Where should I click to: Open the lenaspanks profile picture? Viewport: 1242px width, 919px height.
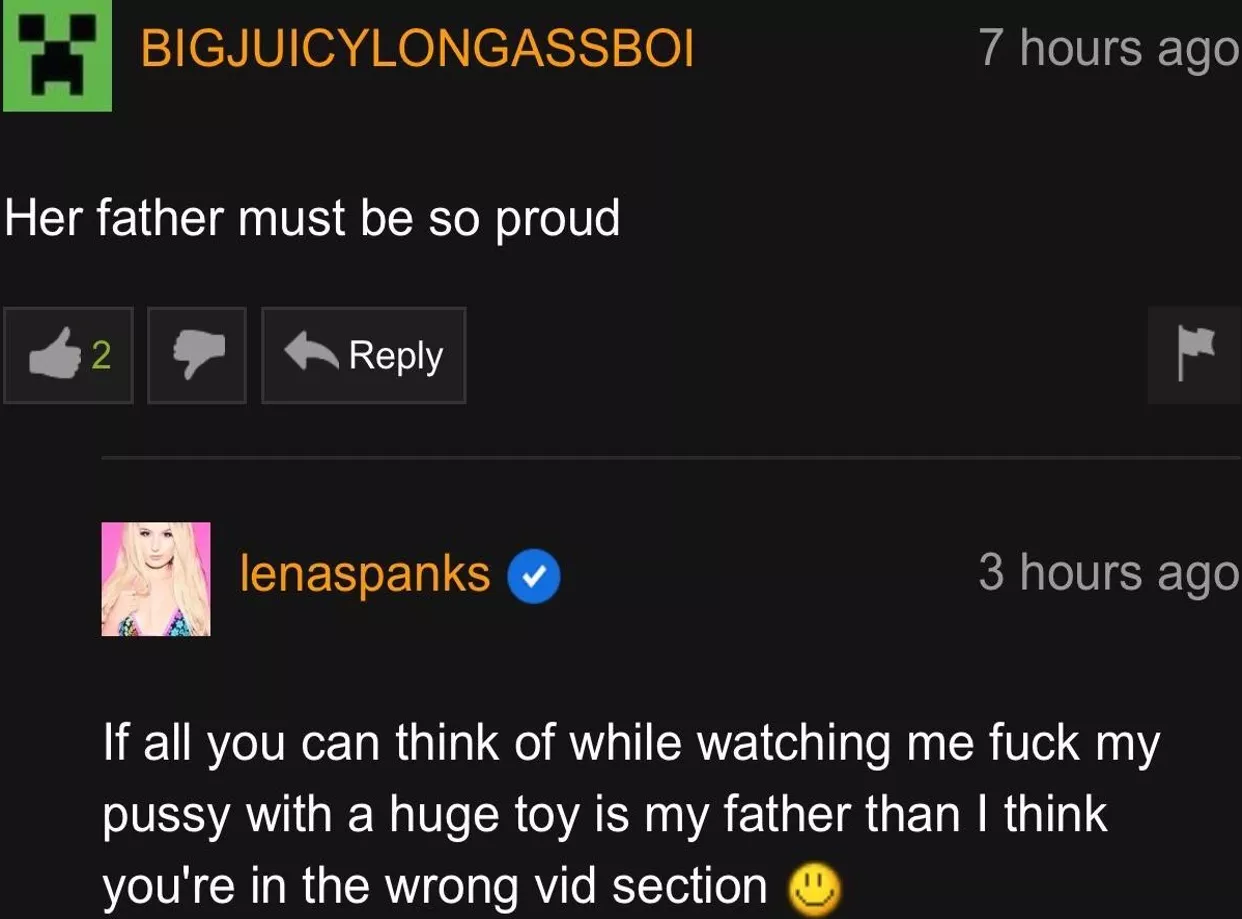[156, 579]
